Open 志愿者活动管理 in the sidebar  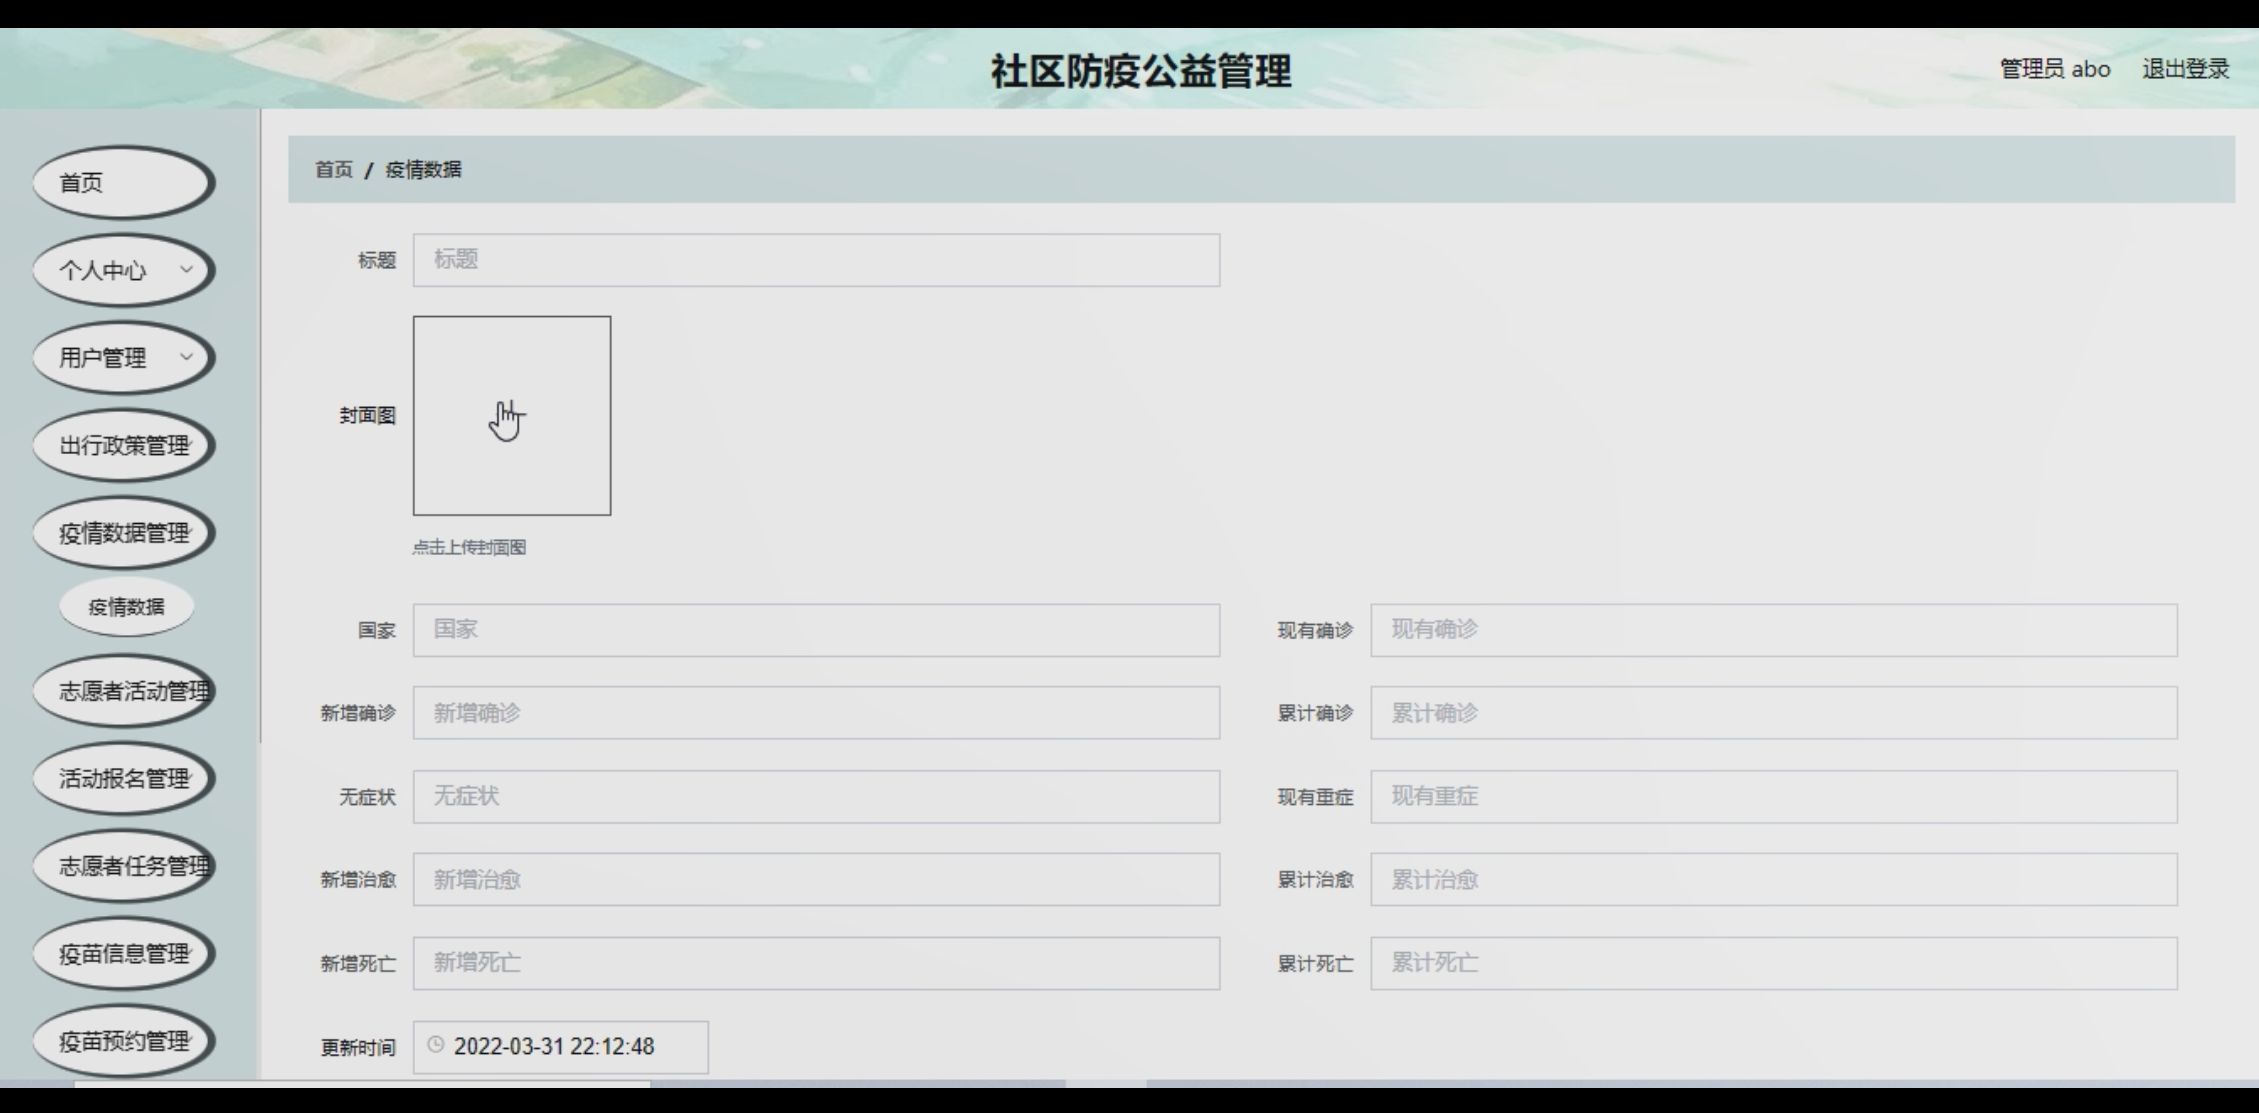[124, 691]
